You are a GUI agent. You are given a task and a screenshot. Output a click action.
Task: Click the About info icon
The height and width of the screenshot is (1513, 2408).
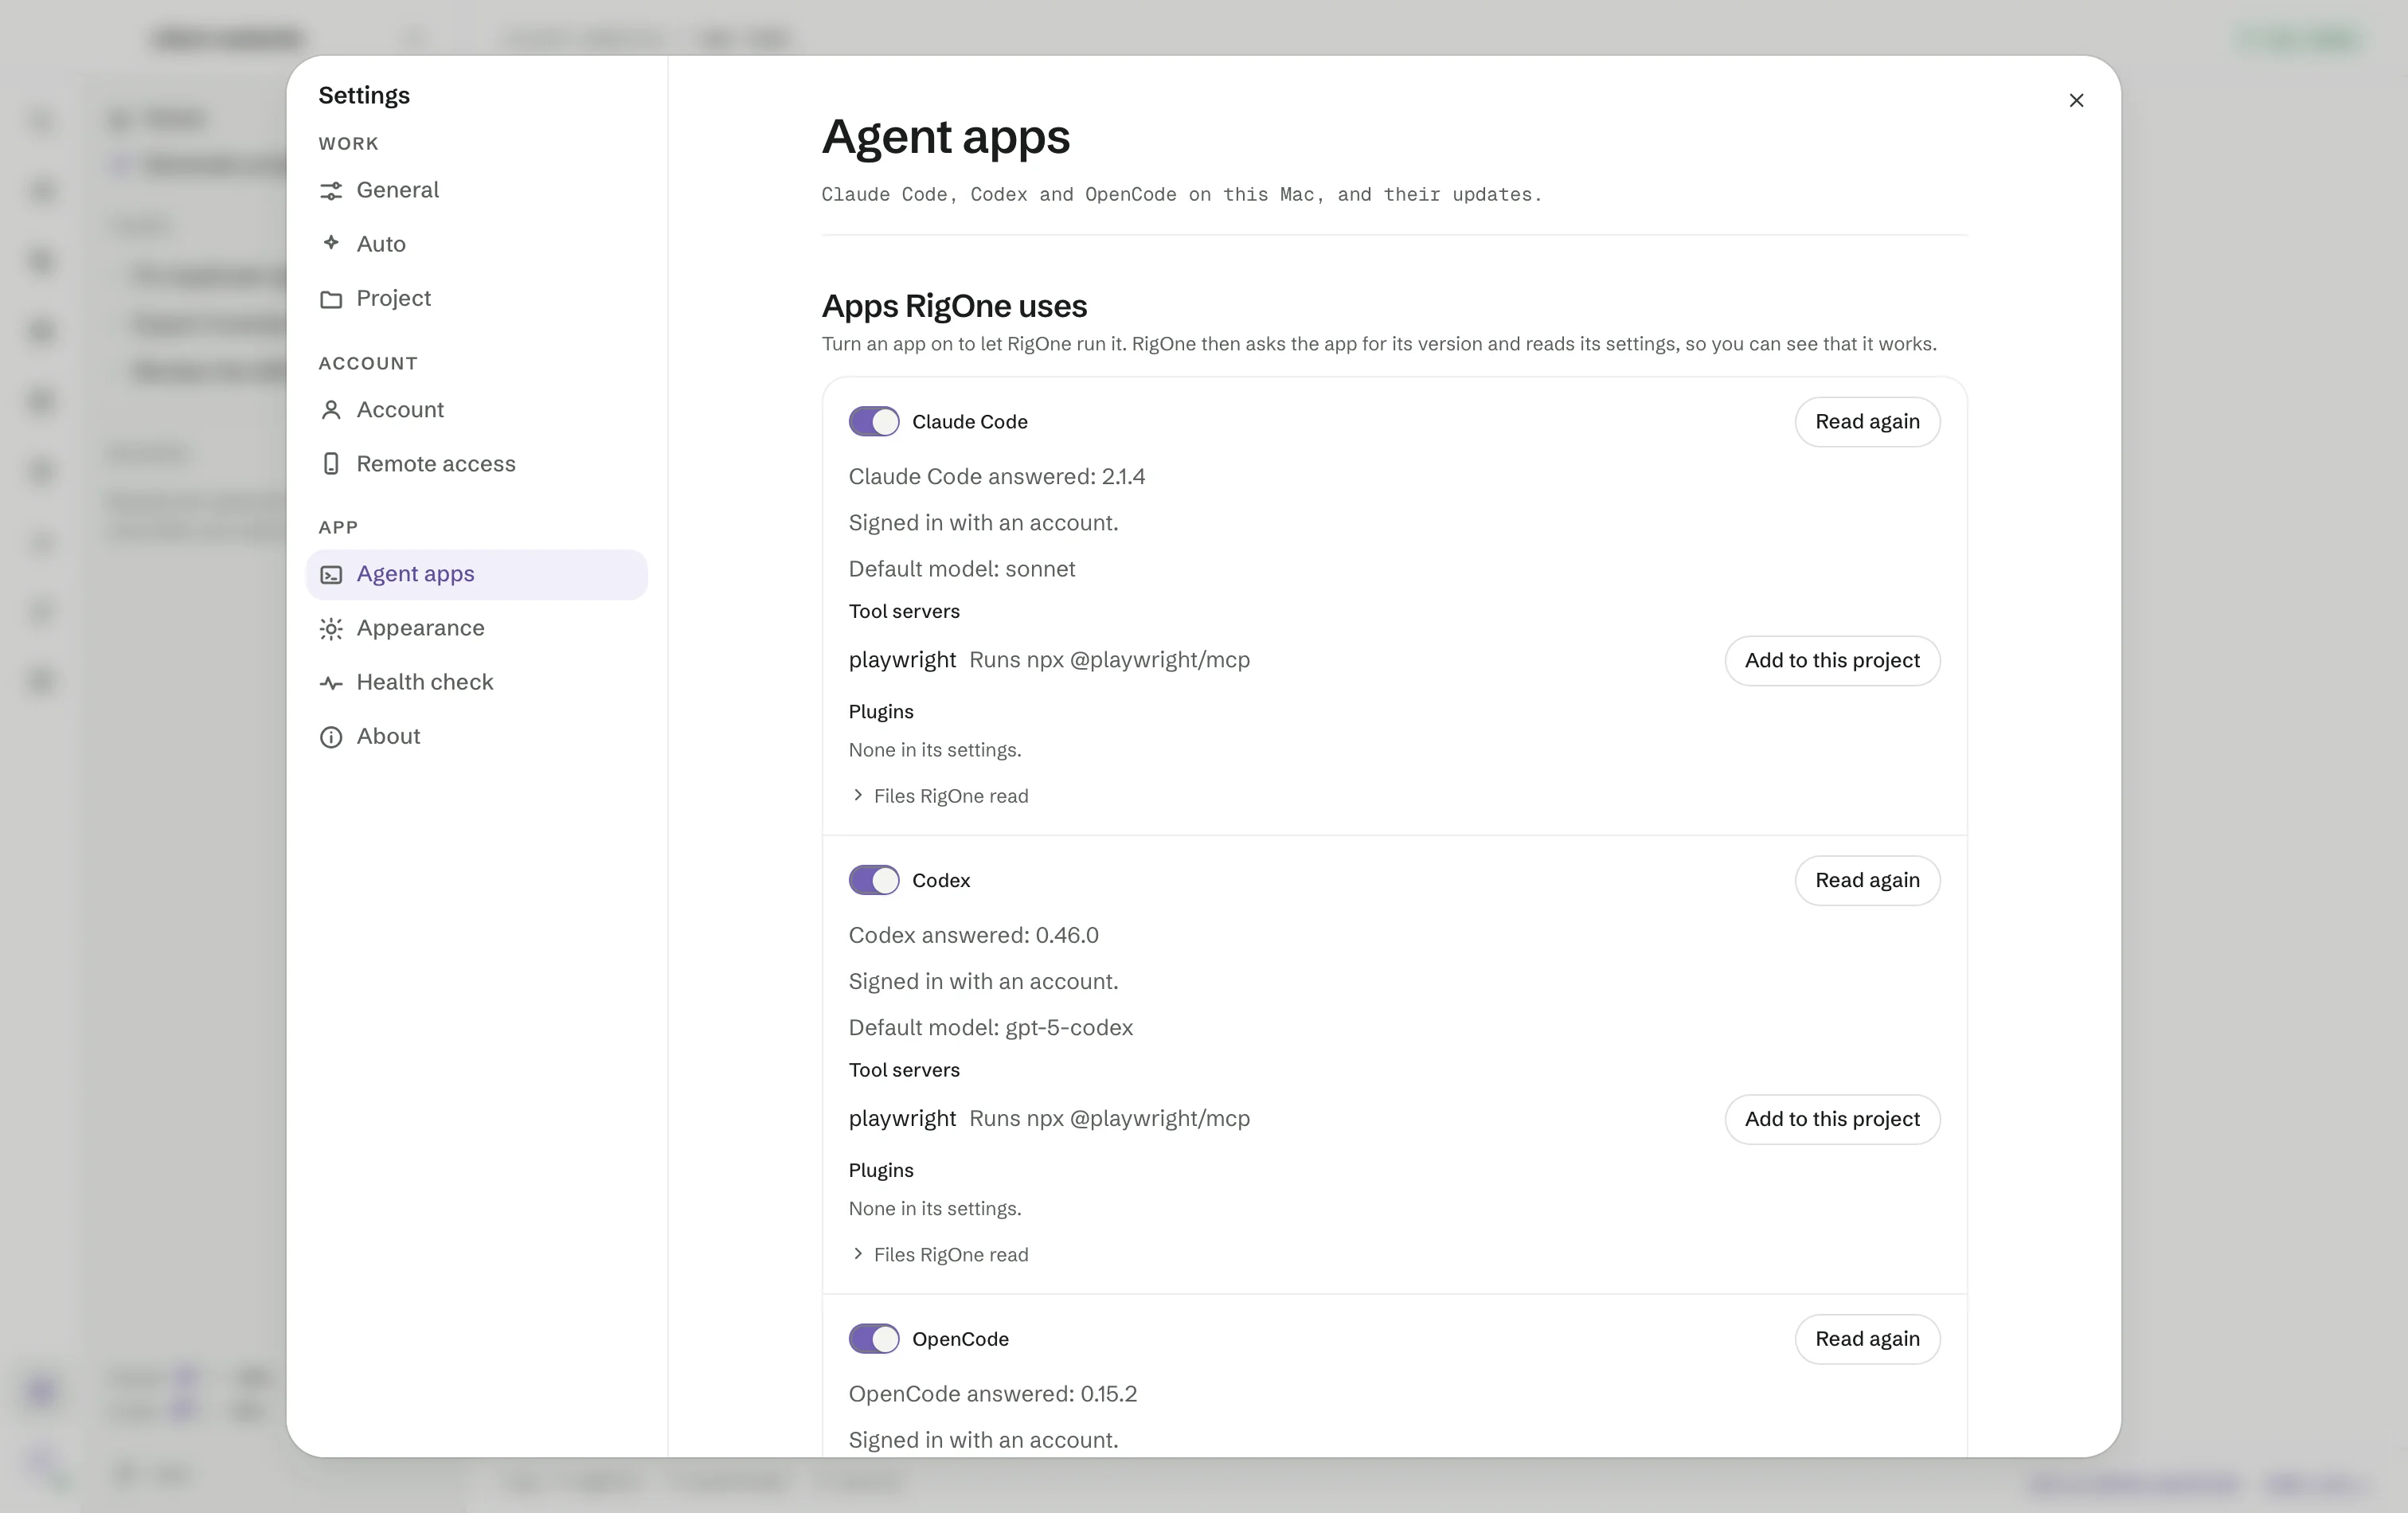(331, 737)
